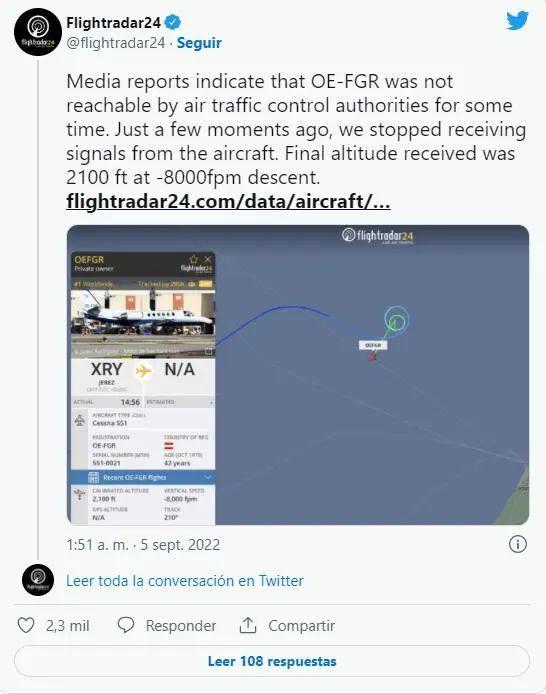546x694 pixels.
Task: Like the tweet with heart icon
Action: click(26, 625)
